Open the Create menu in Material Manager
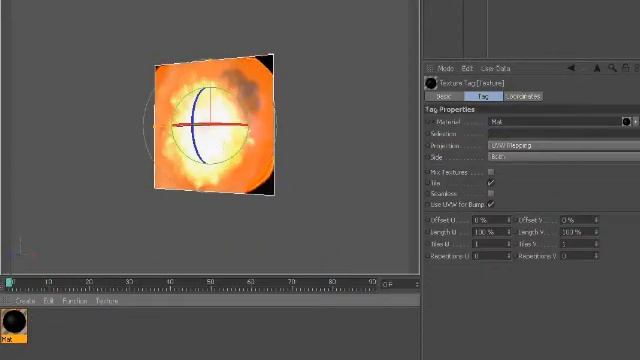This screenshot has width=640, height=360. point(25,301)
